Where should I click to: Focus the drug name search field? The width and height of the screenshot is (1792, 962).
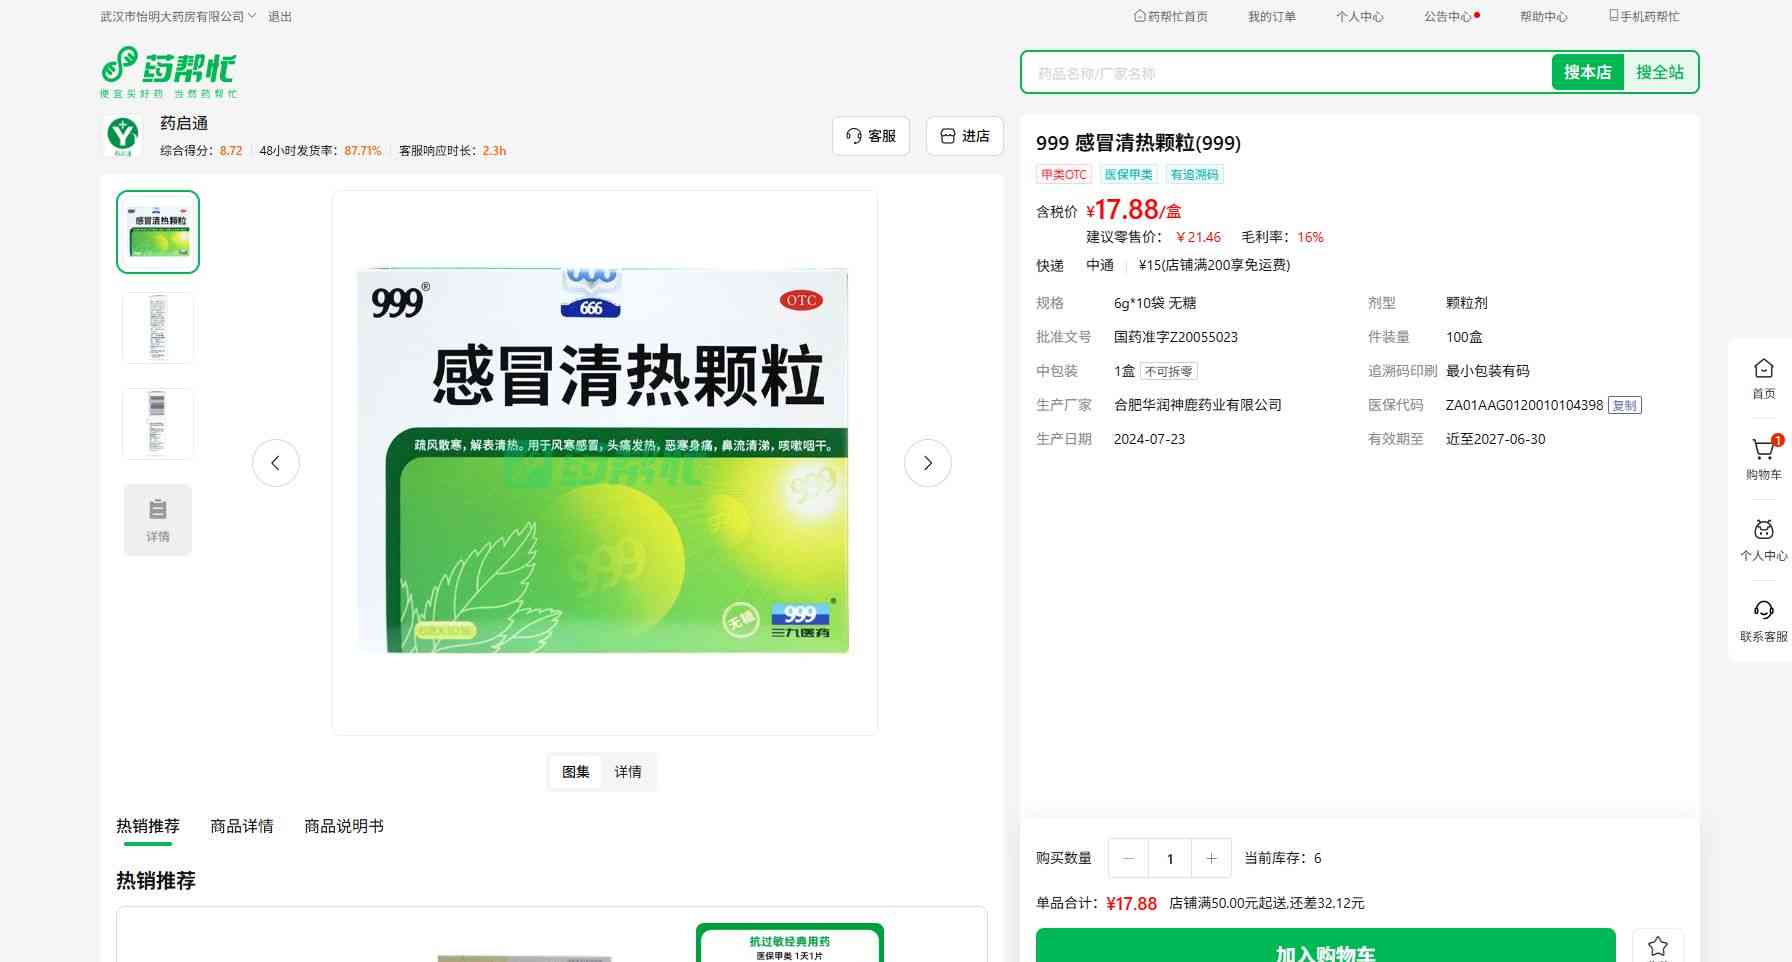[x=1286, y=72]
